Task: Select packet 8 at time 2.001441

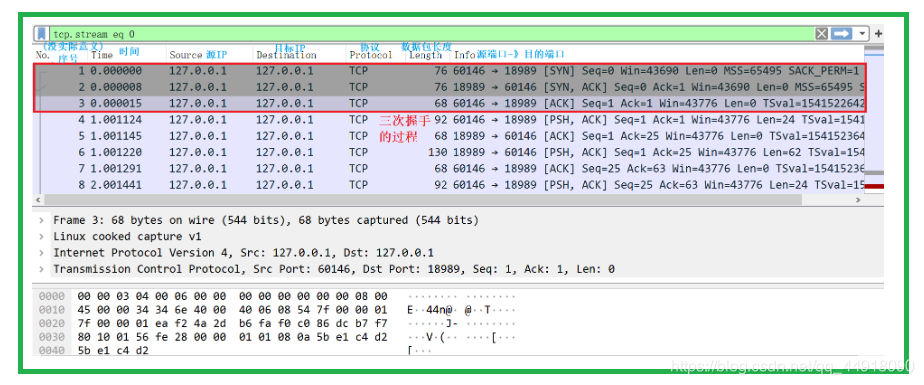Action: tap(450, 185)
